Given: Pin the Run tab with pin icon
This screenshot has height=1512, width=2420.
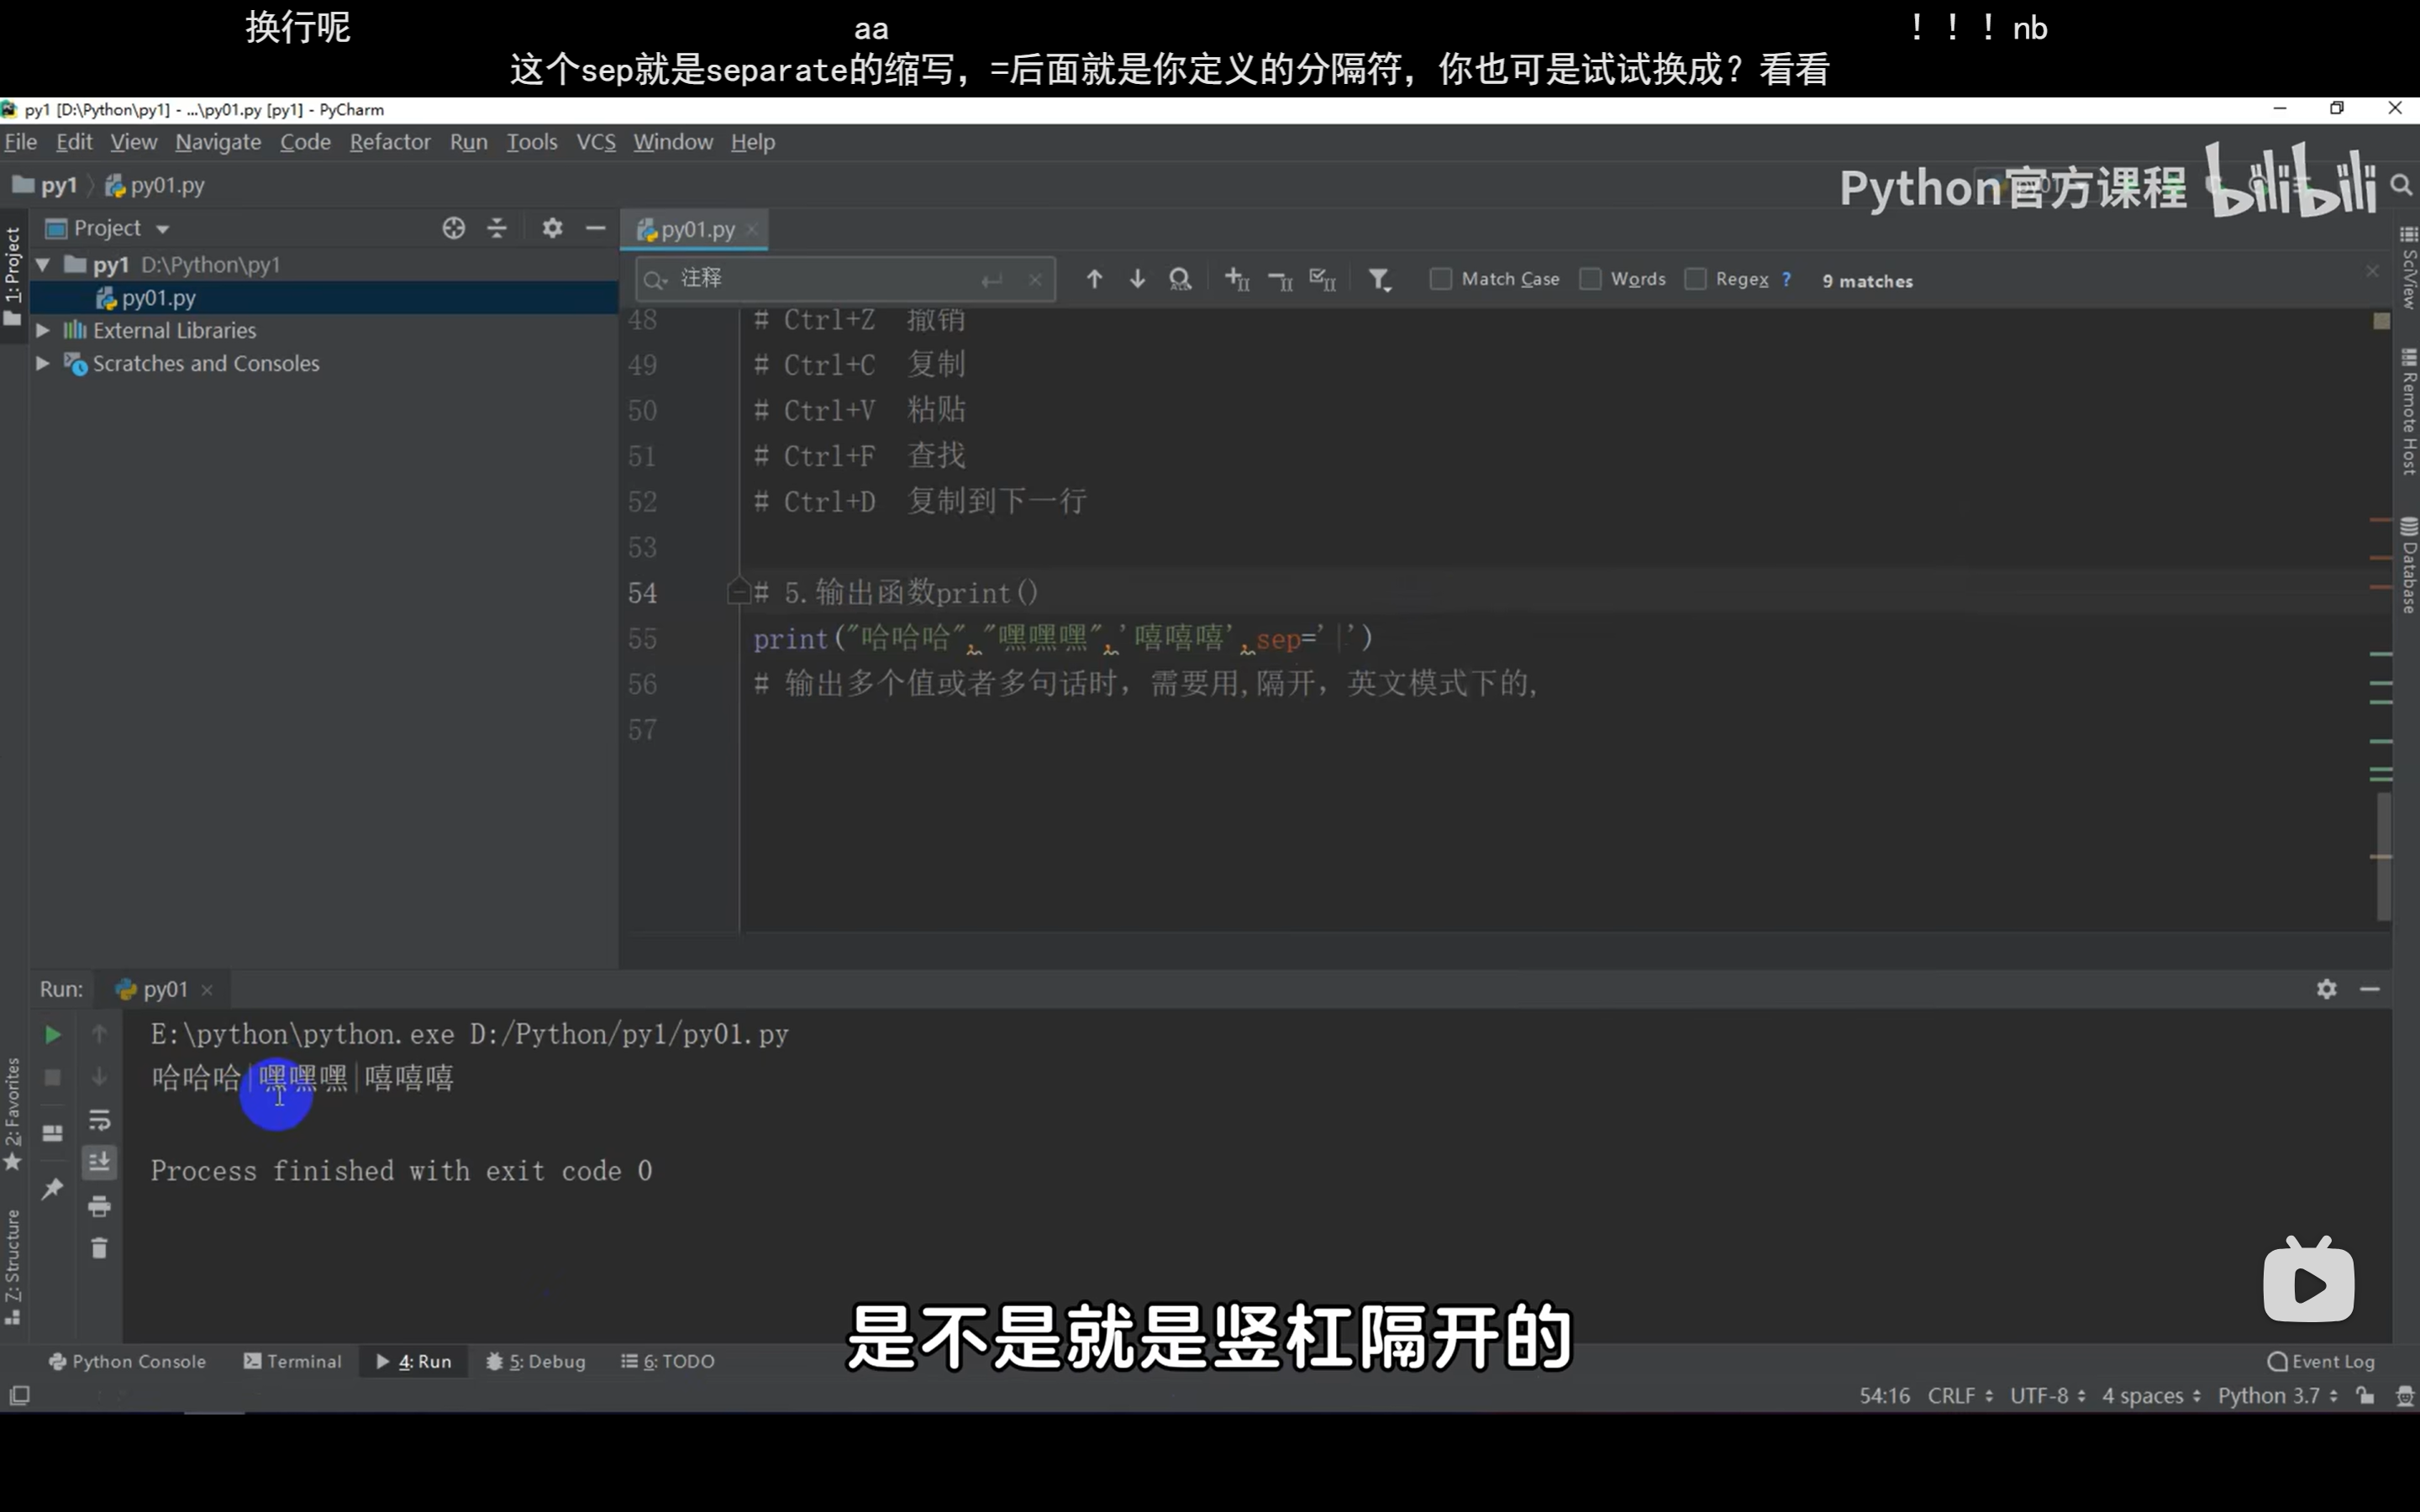Looking at the screenshot, I should click(52, 1188).
